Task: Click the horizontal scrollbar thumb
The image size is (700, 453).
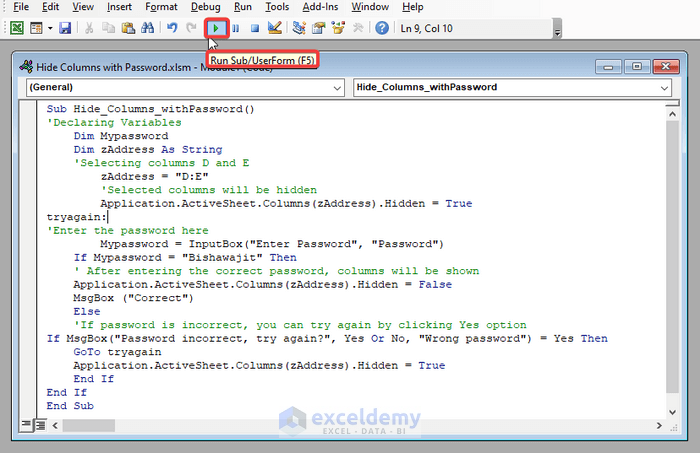Action: (x=88, y=426)
